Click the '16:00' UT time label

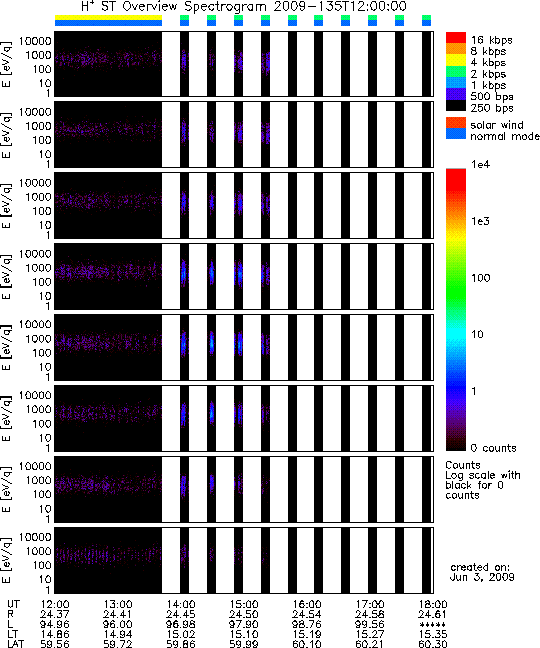pos(307,605)
